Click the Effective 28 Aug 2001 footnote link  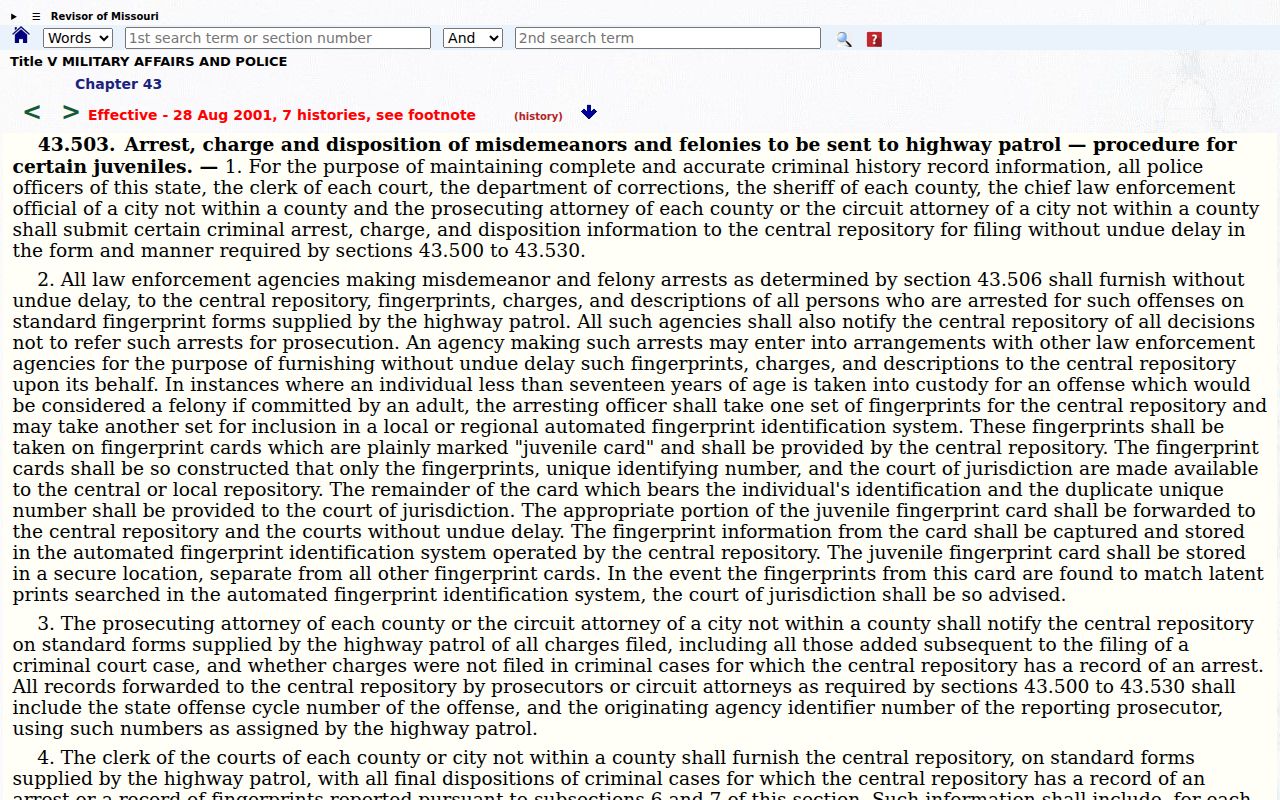click(x=282, y=115)
